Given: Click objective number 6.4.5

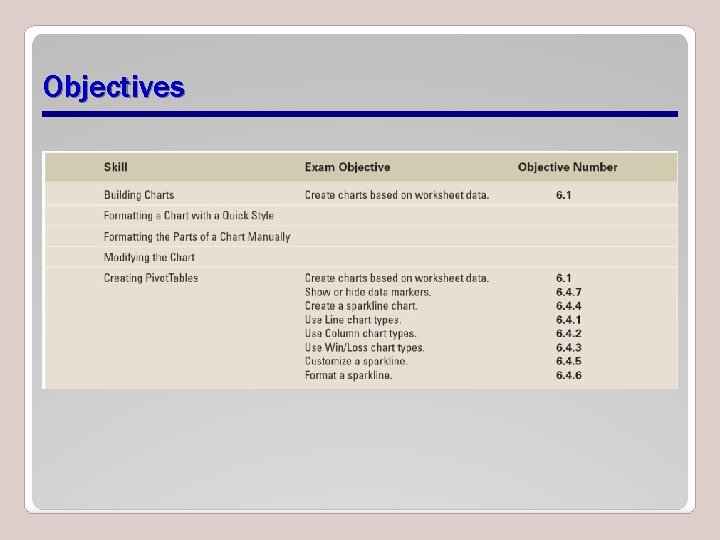Looking at the screenshot, I should tap(568, 361).
